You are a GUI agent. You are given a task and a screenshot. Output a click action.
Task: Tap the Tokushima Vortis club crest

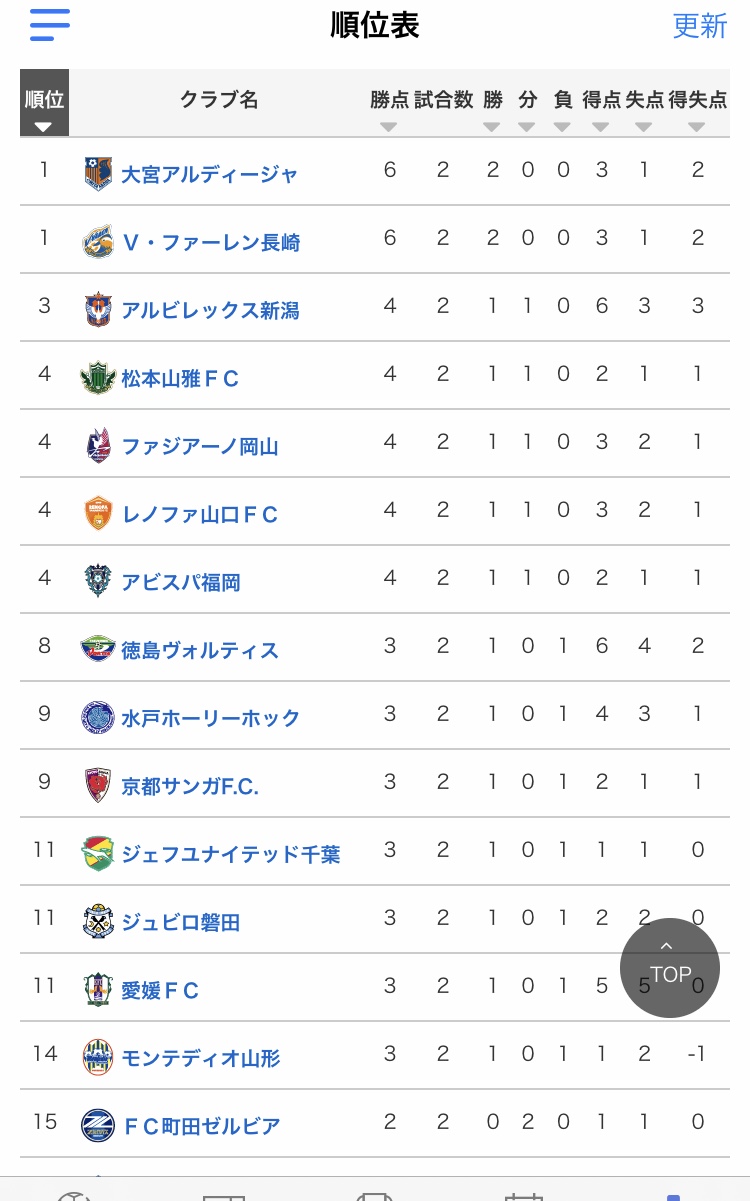point(98,650)
